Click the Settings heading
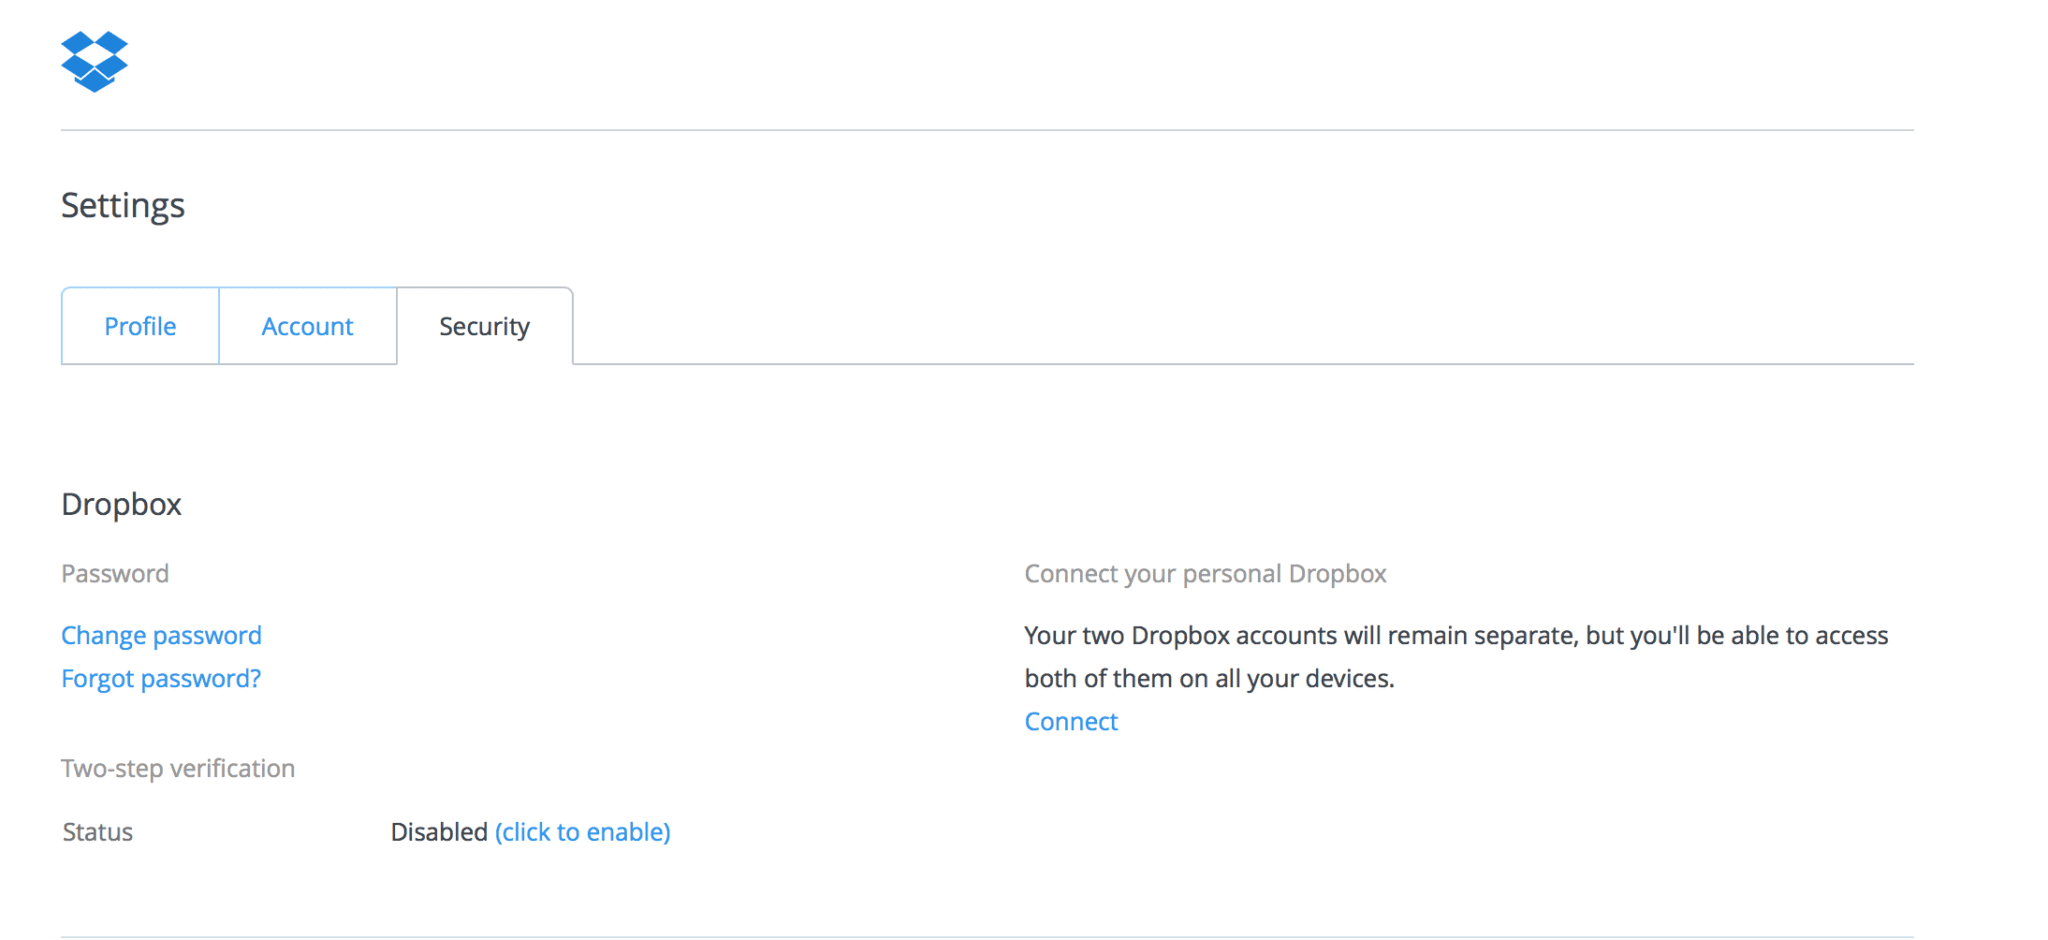Screen dimensions: 2048x940 (x=123, y=205)
